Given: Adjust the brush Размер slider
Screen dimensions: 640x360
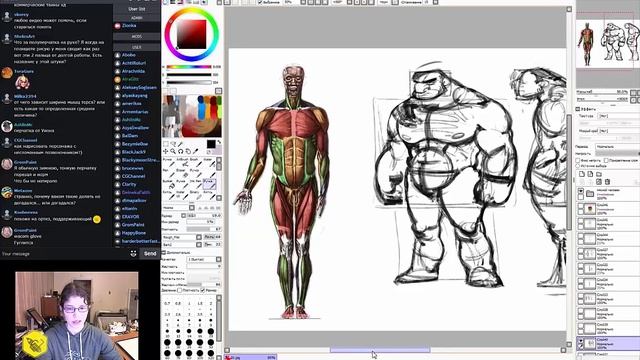Looking at the screenshot, I should 204,216.
